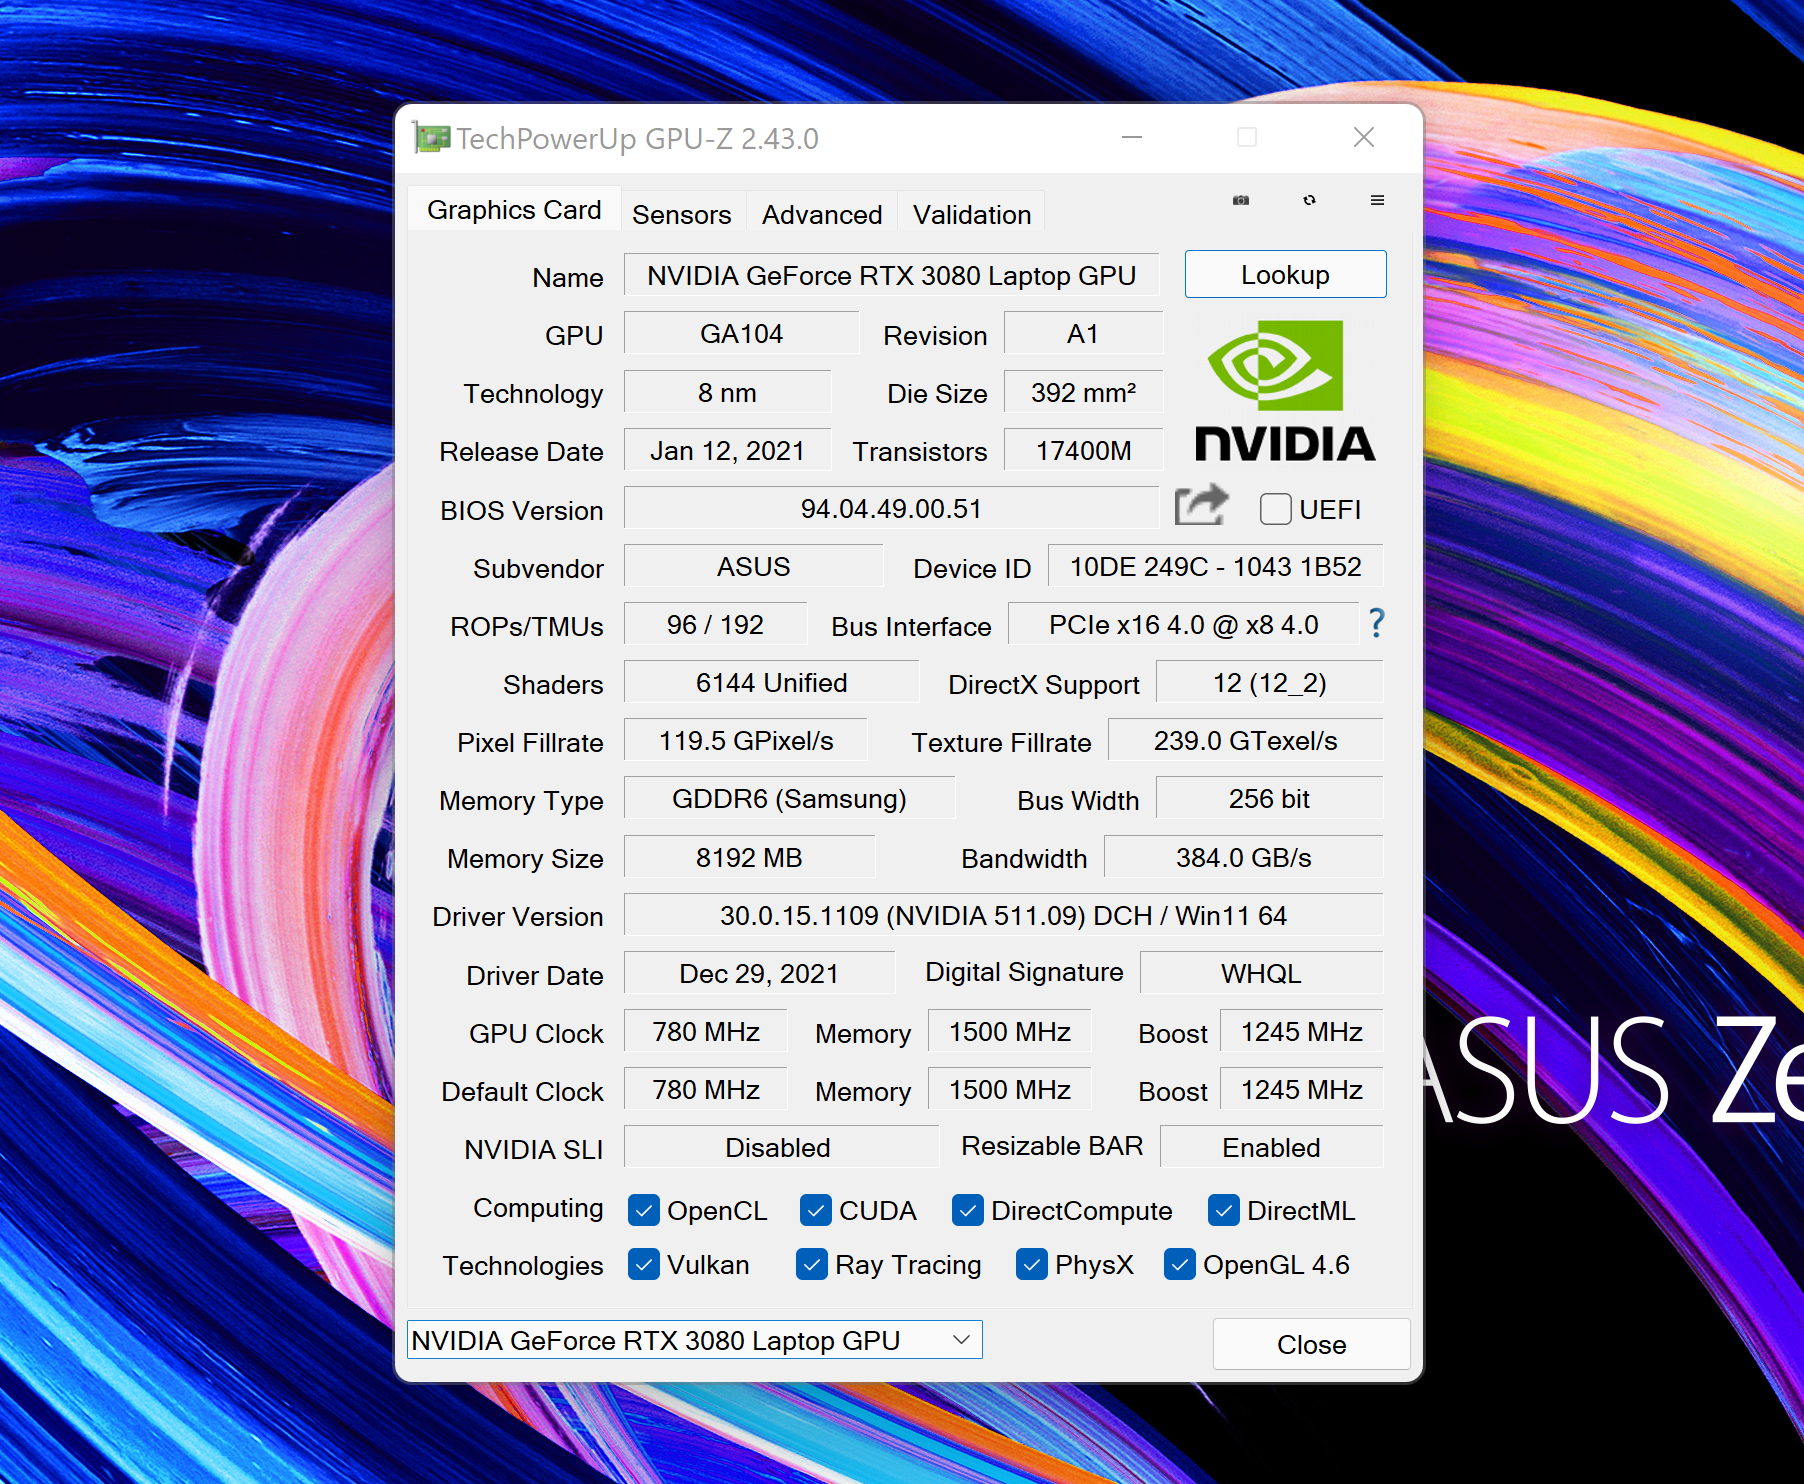Click the Driver Date value Dec 29, 2021
1804x1484 pixels.
759,973
